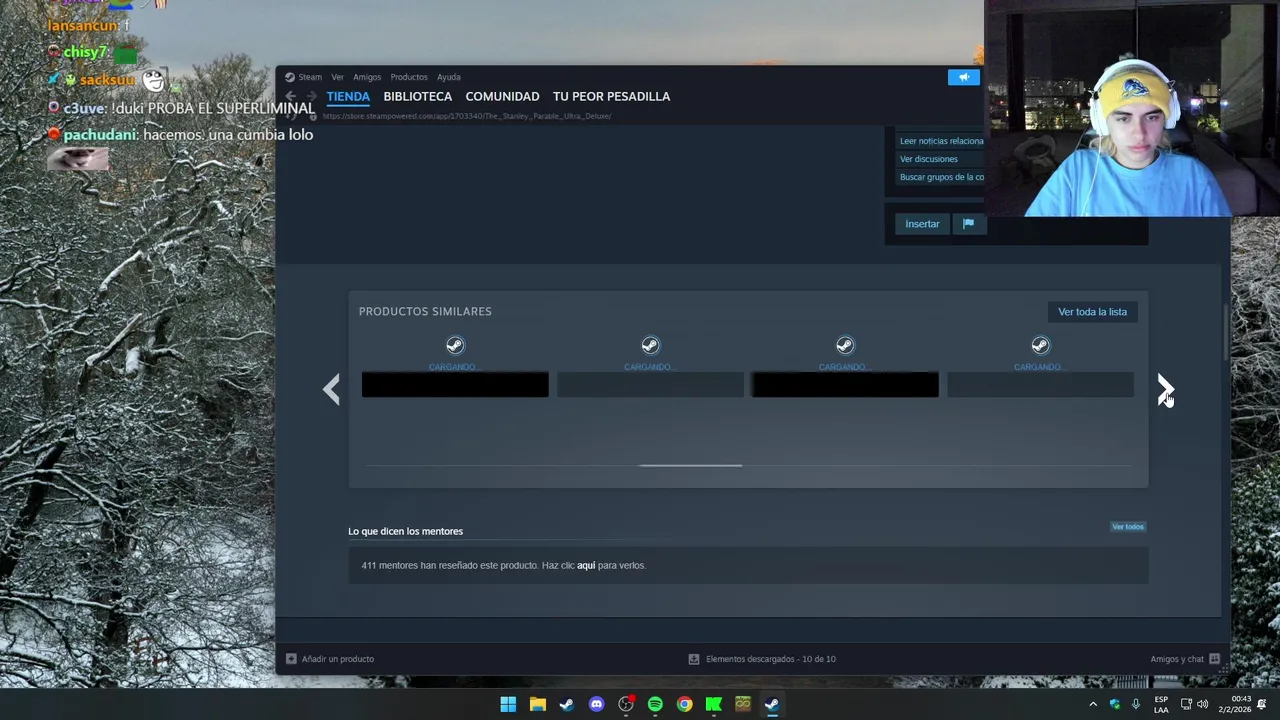
Task: Click the store URL address bar
Action: (x=467, y=116)
